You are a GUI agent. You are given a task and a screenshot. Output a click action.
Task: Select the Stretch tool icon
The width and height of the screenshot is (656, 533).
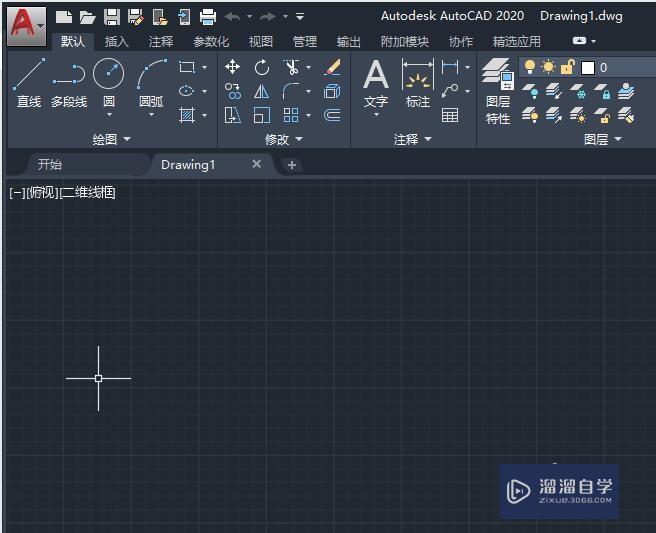(232, 115)
